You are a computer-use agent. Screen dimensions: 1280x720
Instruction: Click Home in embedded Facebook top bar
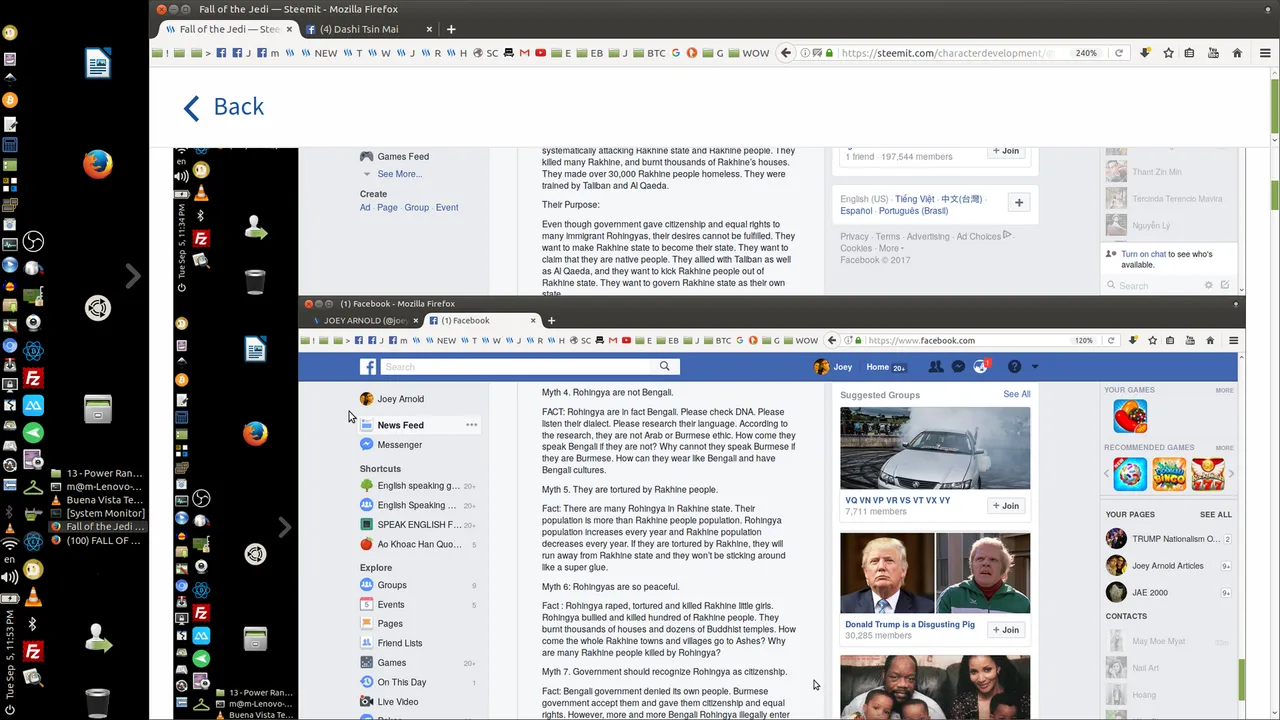(877, 367)
